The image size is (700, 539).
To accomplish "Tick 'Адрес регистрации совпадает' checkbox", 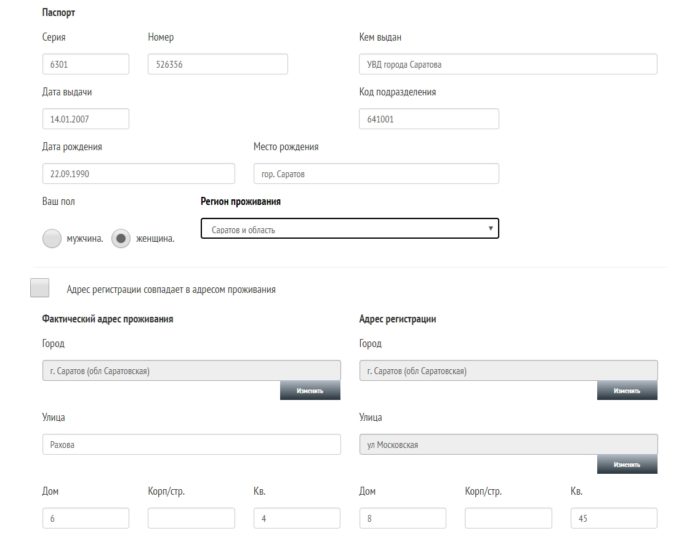I will click(x=40, y=288).
